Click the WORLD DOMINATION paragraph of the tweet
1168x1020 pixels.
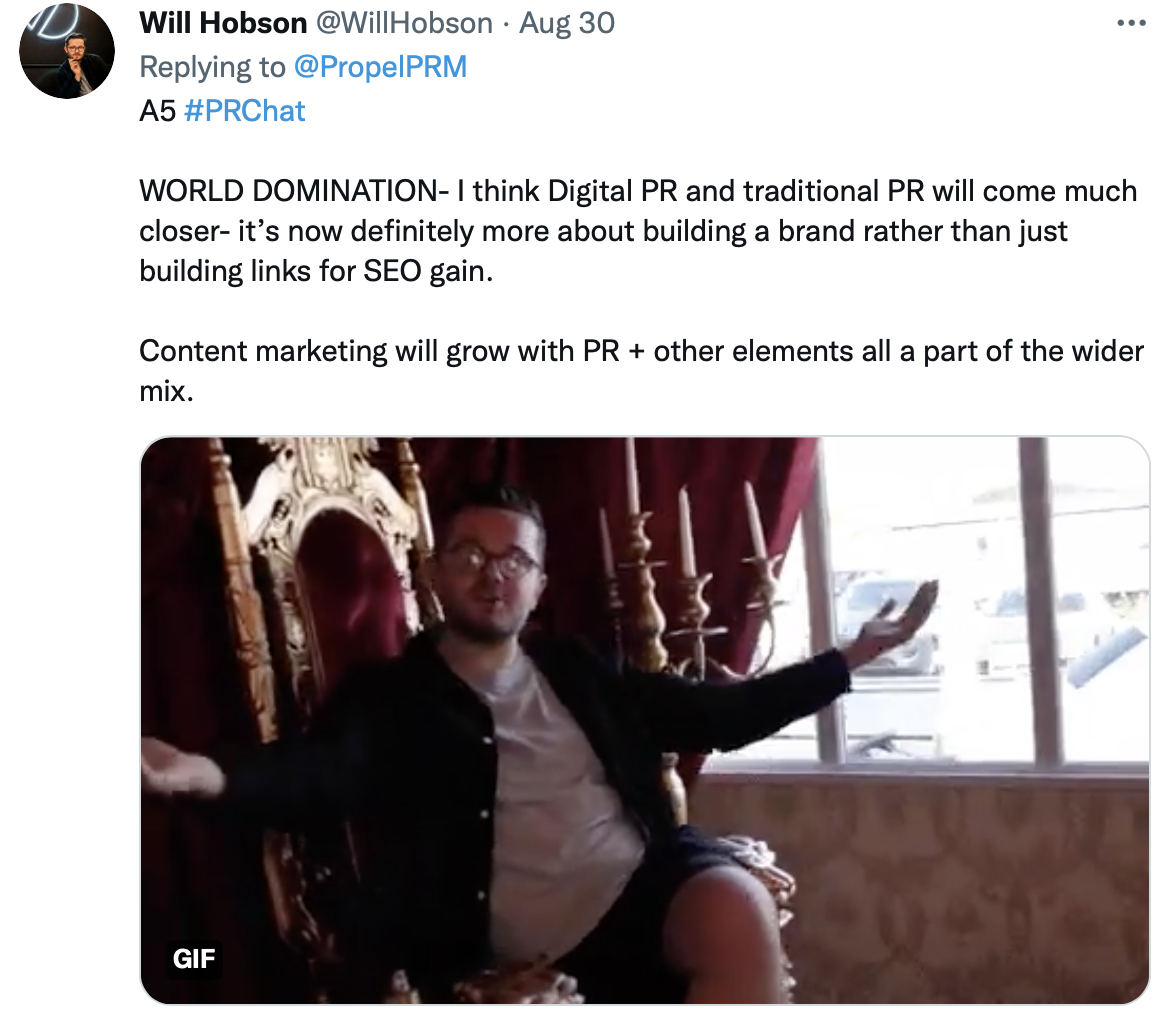point(638,231)
